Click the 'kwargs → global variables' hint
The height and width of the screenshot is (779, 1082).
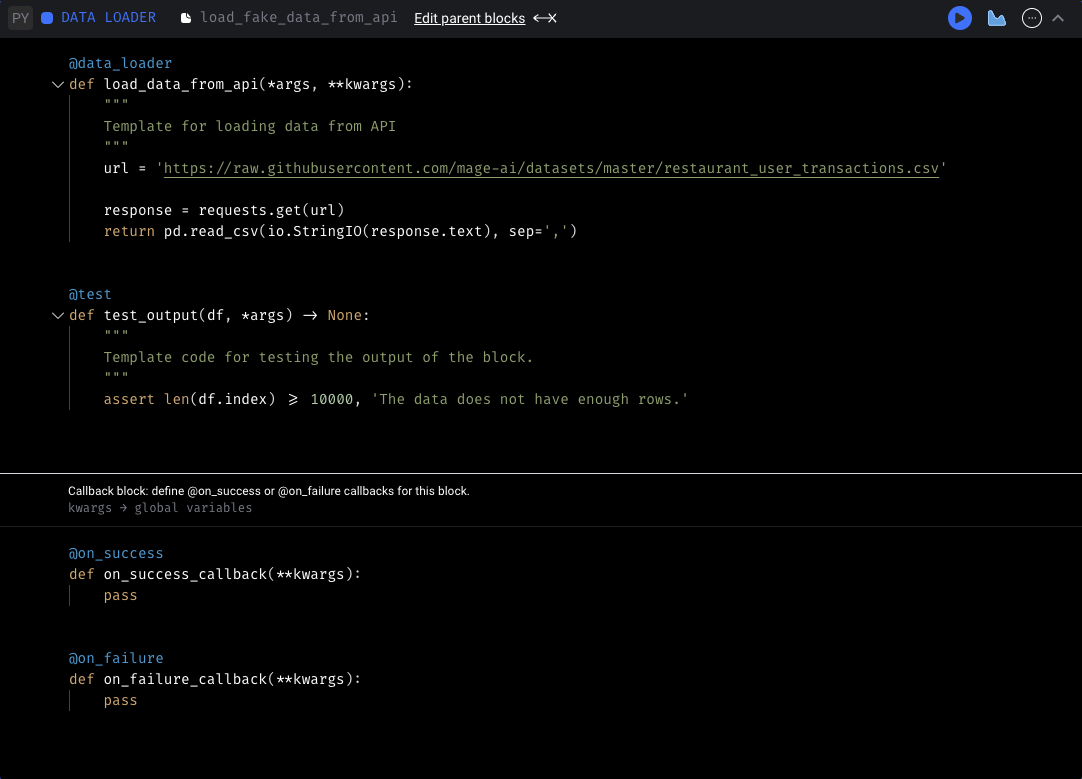click(x=160, y=508)
